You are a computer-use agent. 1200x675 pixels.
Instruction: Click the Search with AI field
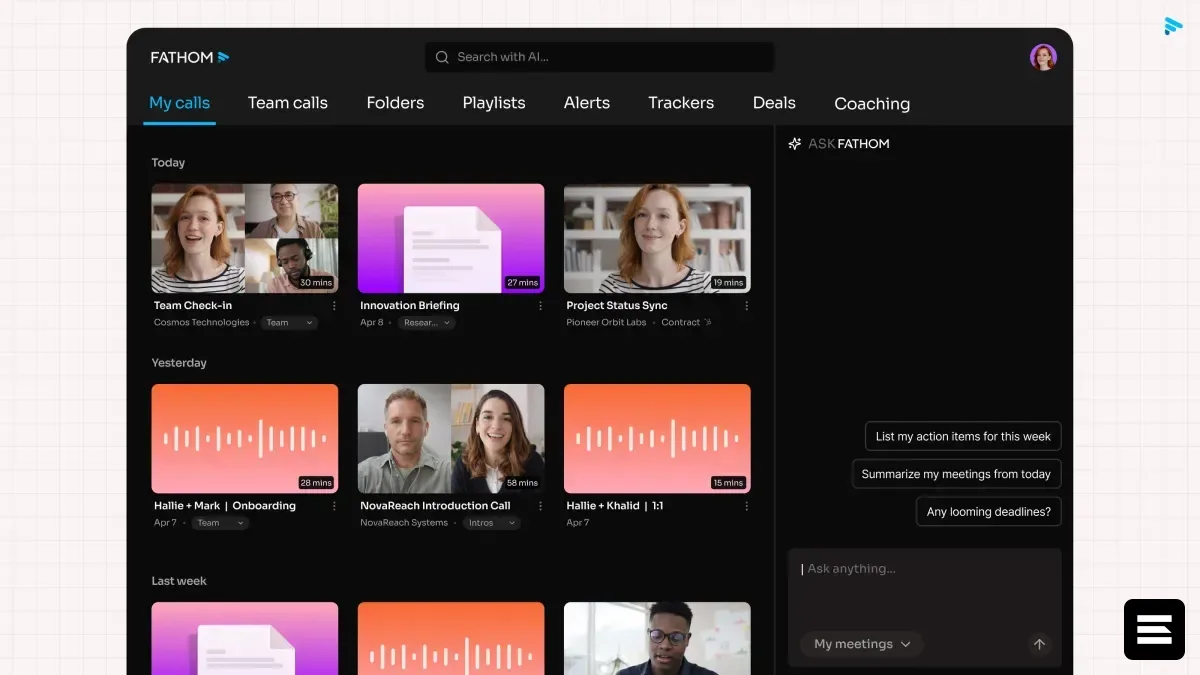[x=600, y=57]
